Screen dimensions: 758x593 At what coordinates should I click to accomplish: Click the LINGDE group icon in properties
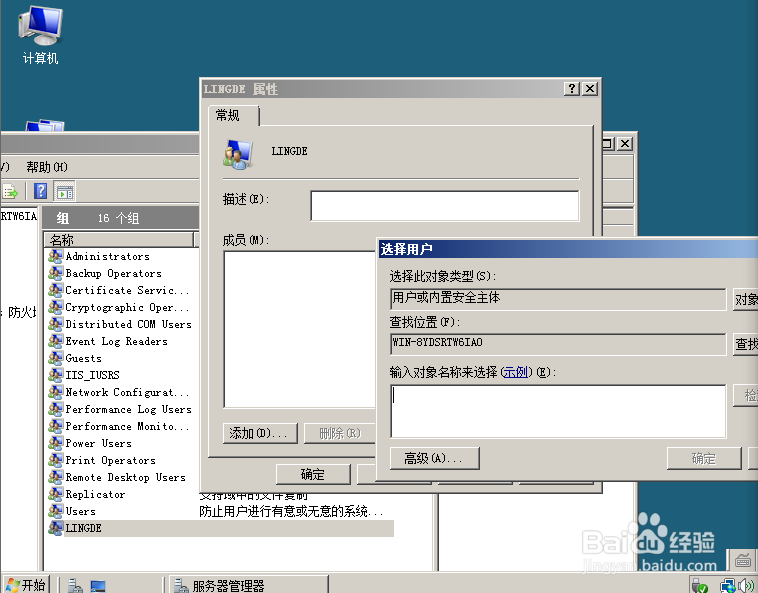[x=238, y=154]
